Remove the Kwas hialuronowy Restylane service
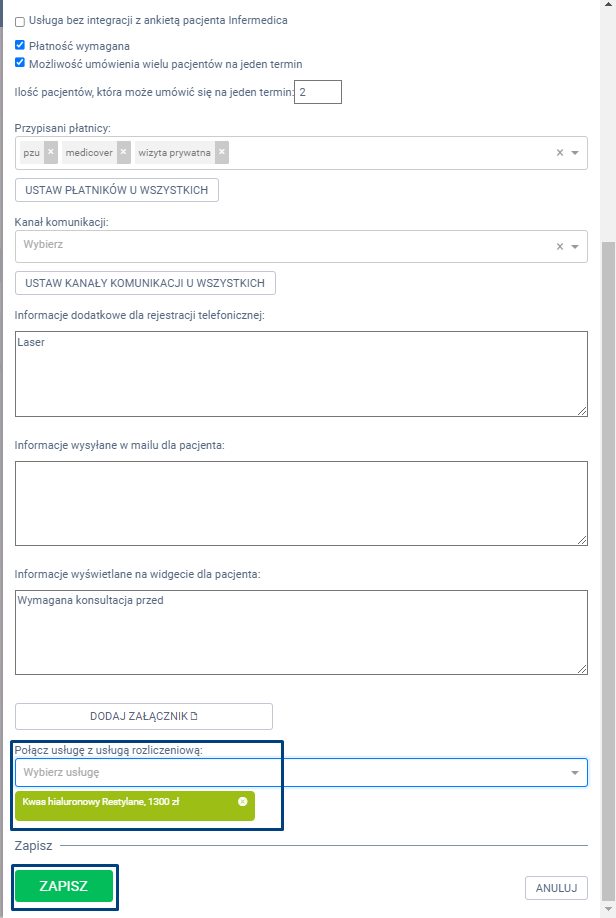The height and width of the screenshot is (918, 616). (243, 802)
